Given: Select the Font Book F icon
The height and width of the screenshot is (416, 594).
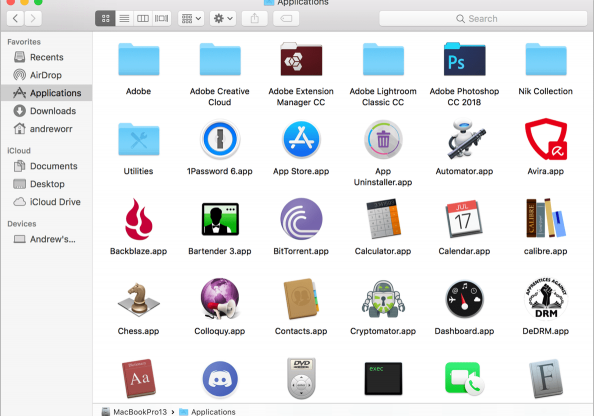Looking at the screenshot, I should click(x=546, y=378).
